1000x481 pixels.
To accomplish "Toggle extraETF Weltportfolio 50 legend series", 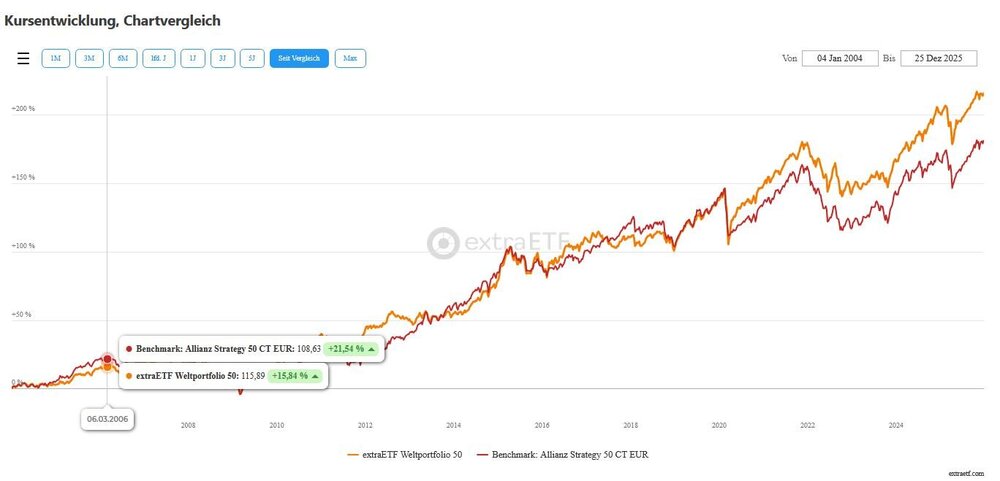I will [x=404, y=455].
